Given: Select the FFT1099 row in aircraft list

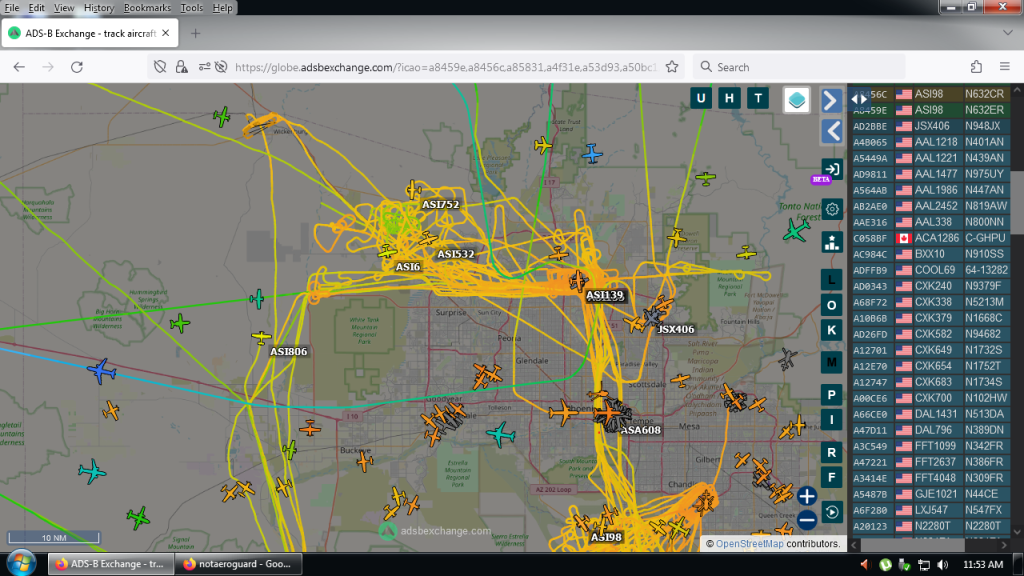Looking at the screenshot, I should [931, 446].
